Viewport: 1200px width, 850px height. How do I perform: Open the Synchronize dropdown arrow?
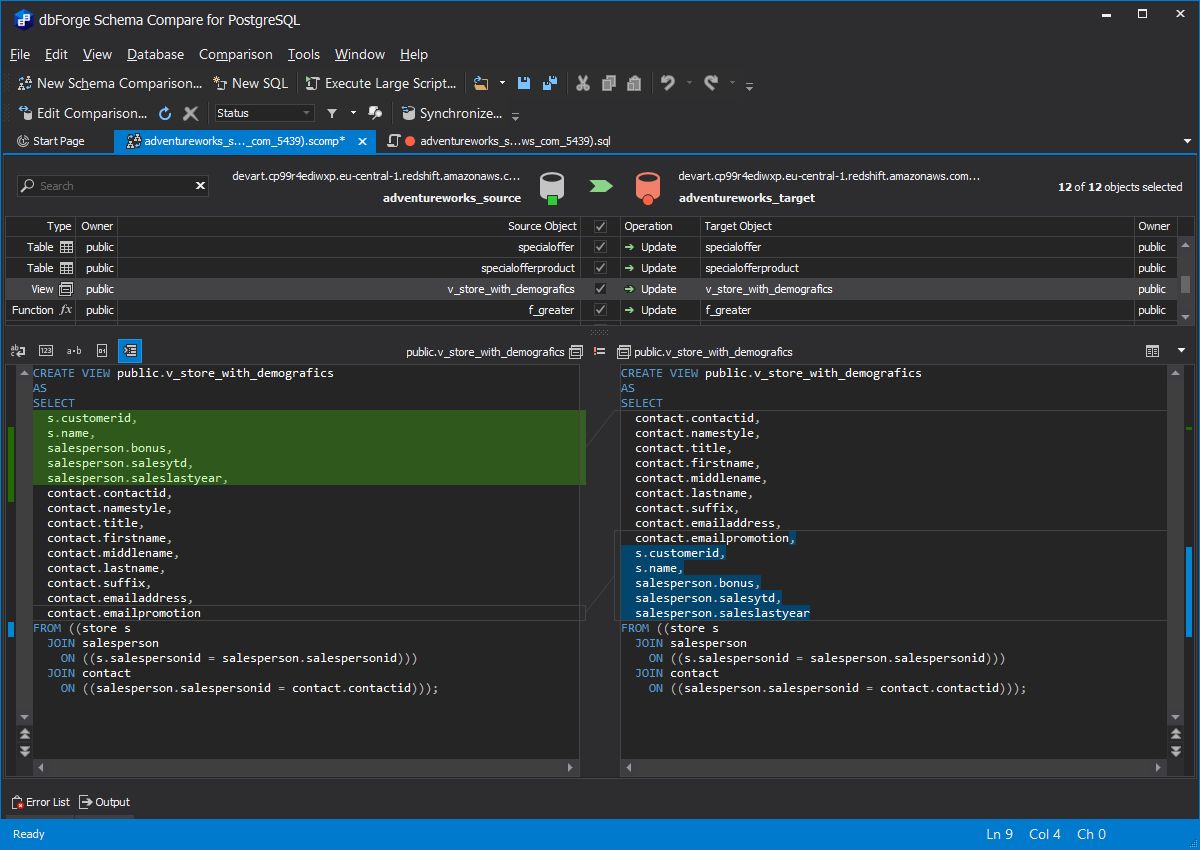pyautogui.click(x=516, y=114)
